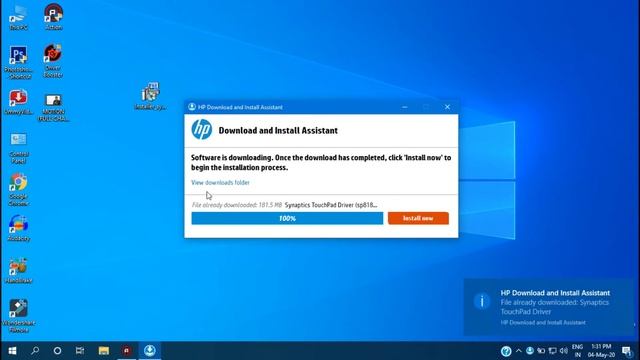
Task: Launch the Wondershare Filmora desktop shortcut
Action: pyautogui.click(x=18, y=315)
